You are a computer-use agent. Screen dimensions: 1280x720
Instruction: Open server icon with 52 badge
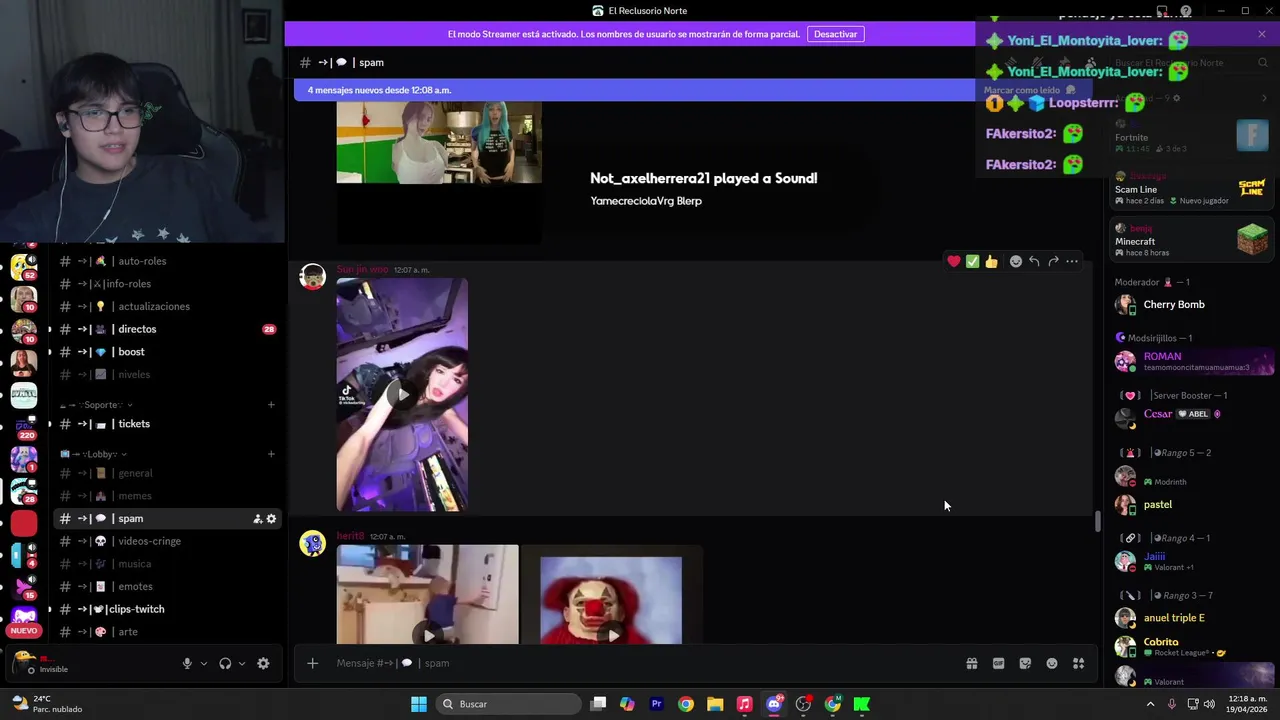24,266
